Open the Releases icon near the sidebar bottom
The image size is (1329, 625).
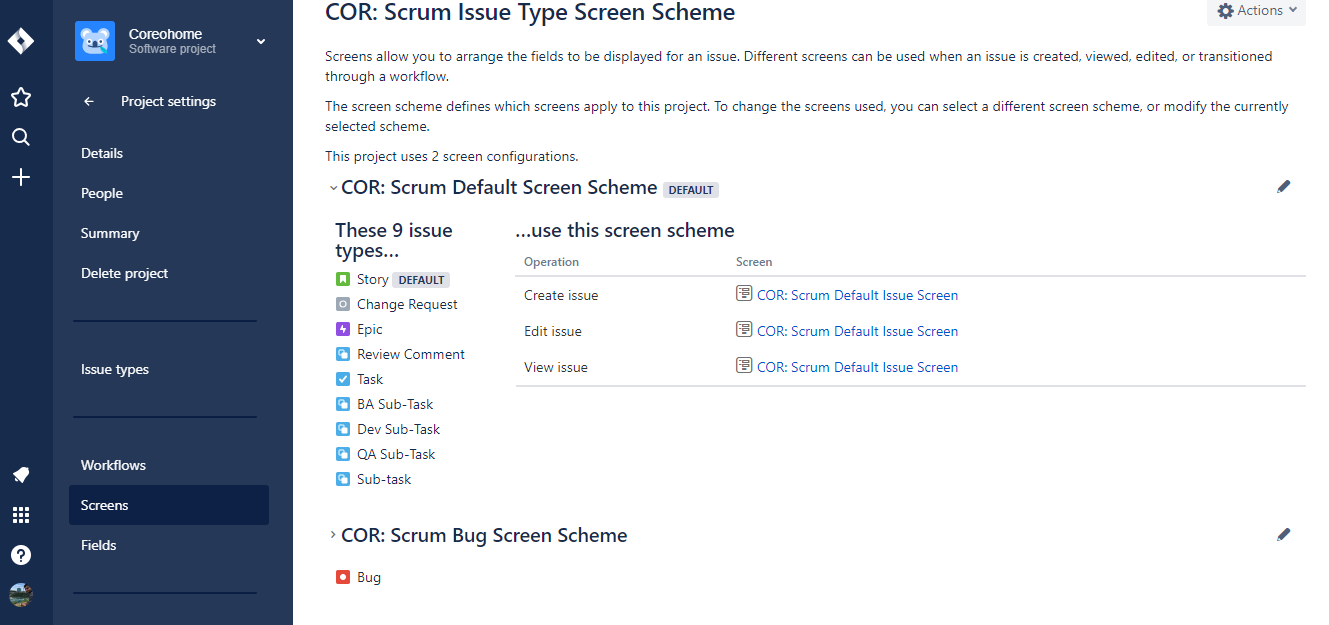coord(21,475)
